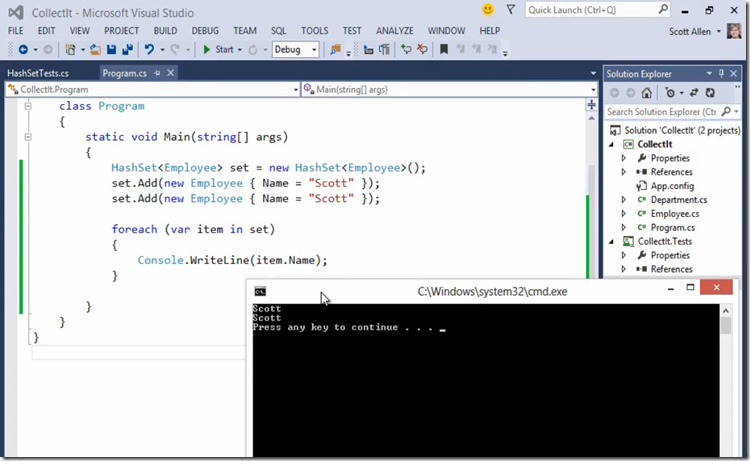Close the Program.cs tab

(x=170, y=73)
